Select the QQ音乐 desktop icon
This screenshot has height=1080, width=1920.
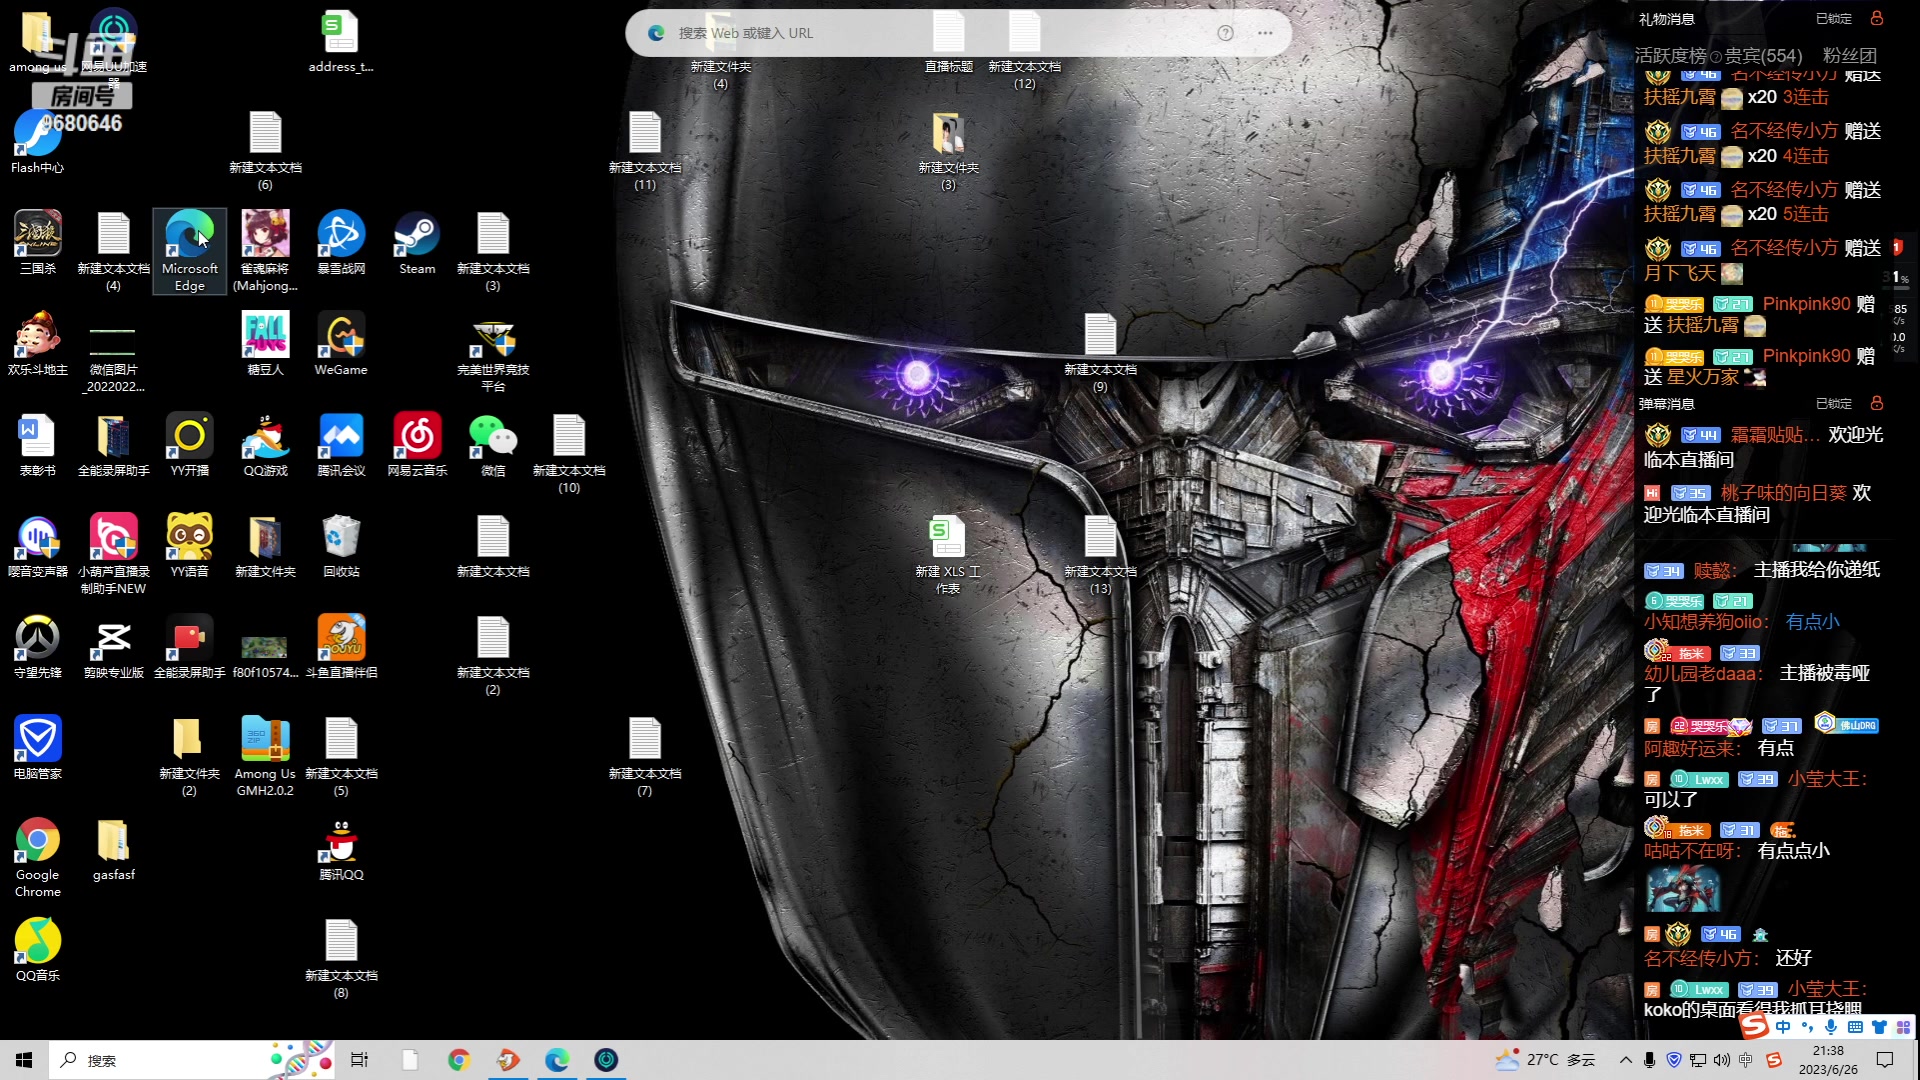pyautogui.click(x=38, y=950)
